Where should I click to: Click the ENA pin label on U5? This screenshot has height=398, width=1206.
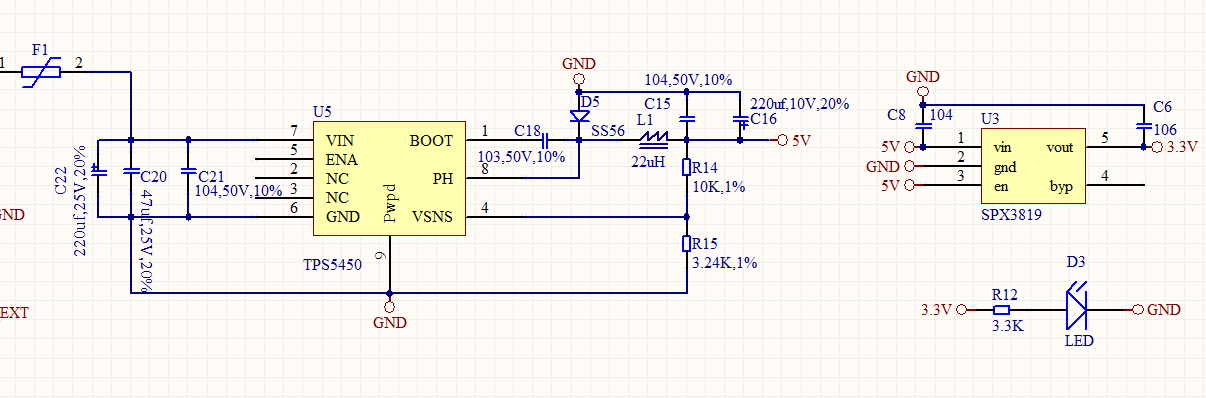tap(342, 160)
